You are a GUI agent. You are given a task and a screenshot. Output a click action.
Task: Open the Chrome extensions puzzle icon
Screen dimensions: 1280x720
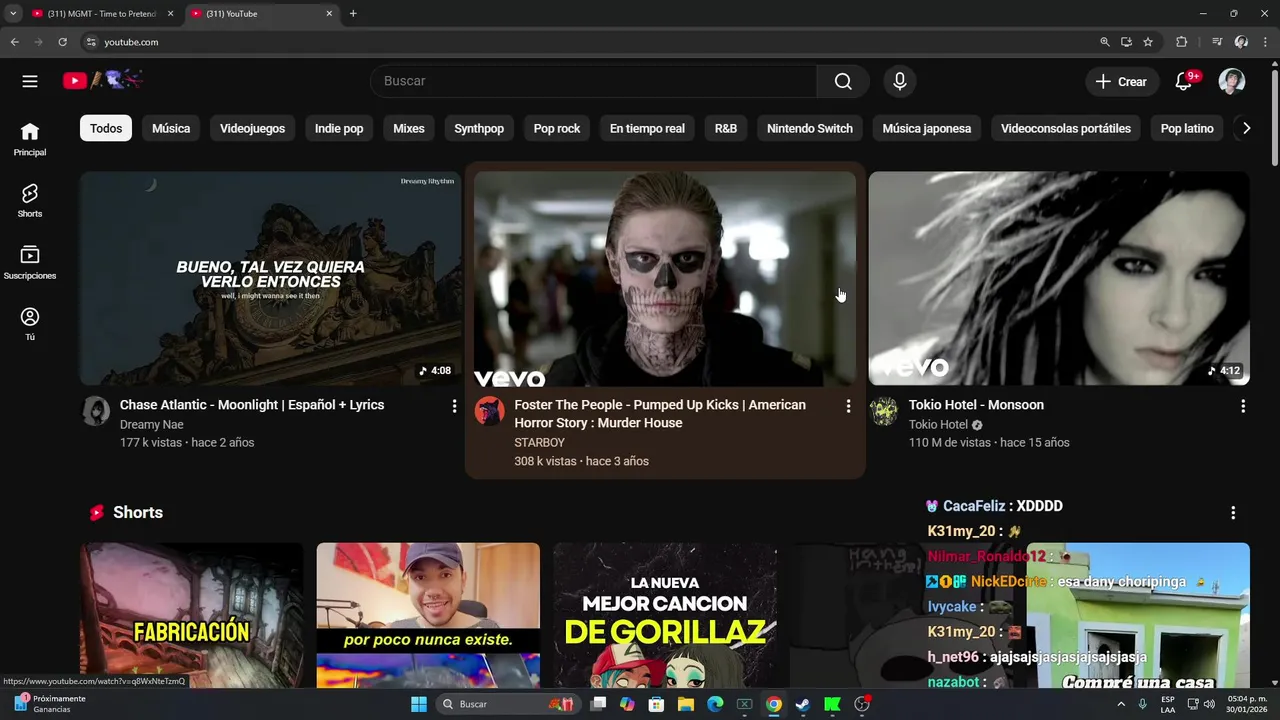tap(1182, 42)
